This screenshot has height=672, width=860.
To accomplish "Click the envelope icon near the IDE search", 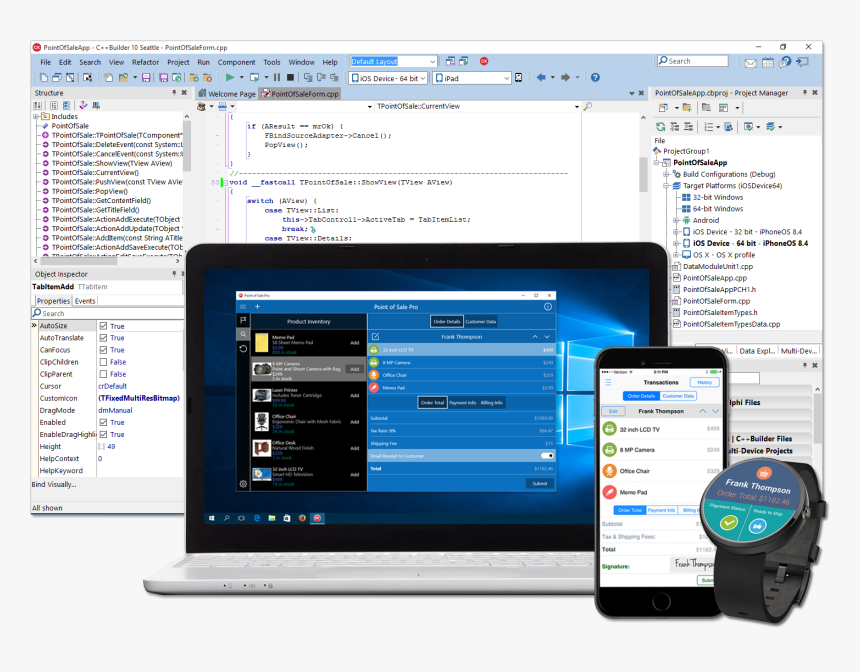I will coord(750,63).
